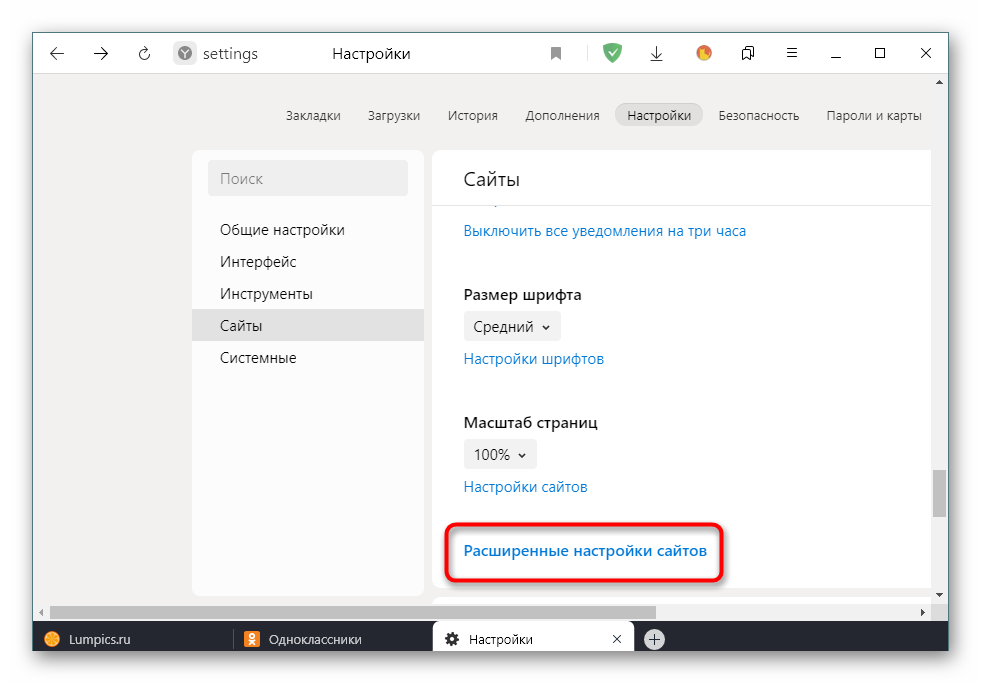Open the Безопасность tab

[x=758, y=115]
